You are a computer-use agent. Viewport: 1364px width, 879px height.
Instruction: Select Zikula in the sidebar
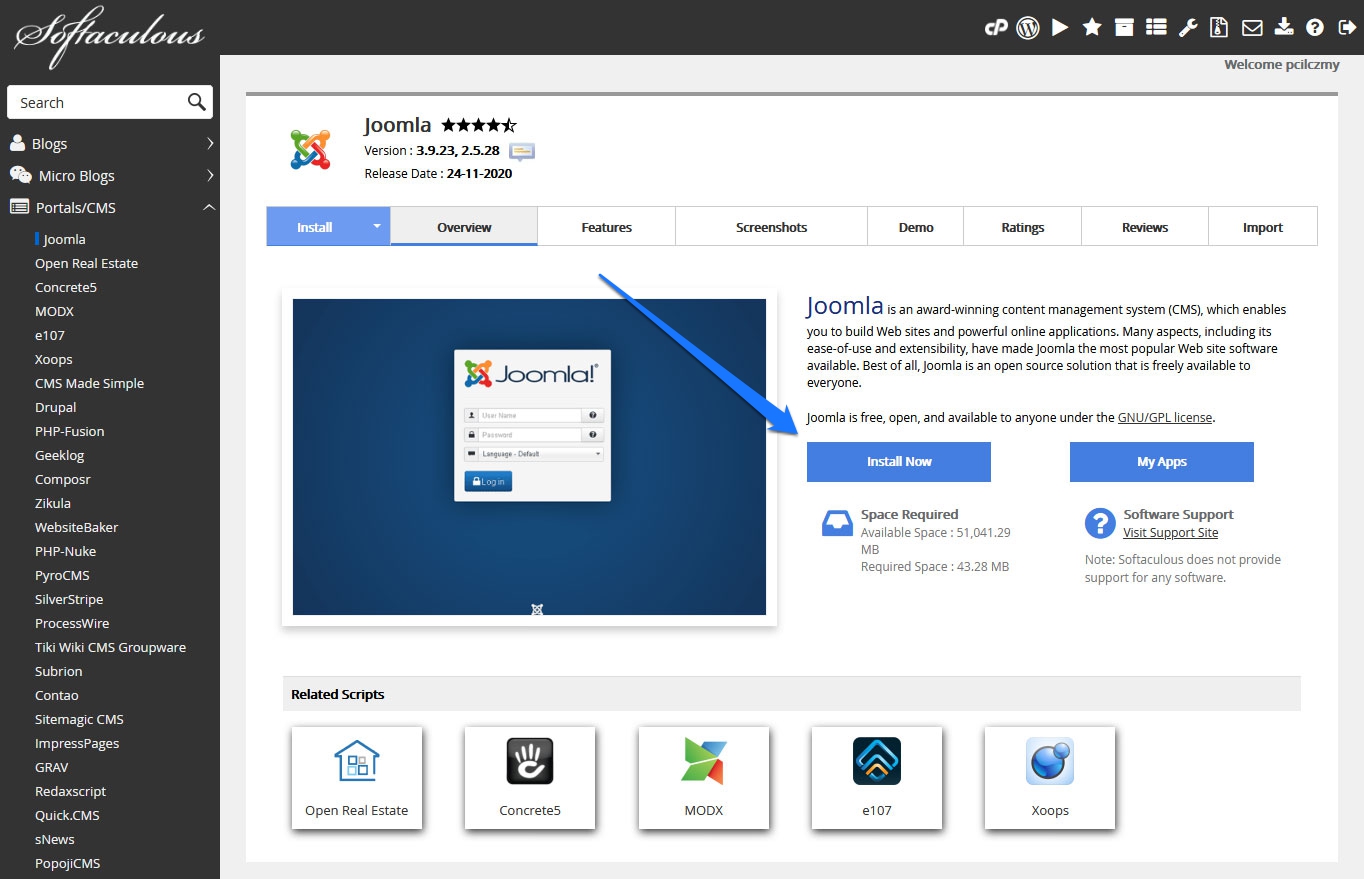[52, 504]
